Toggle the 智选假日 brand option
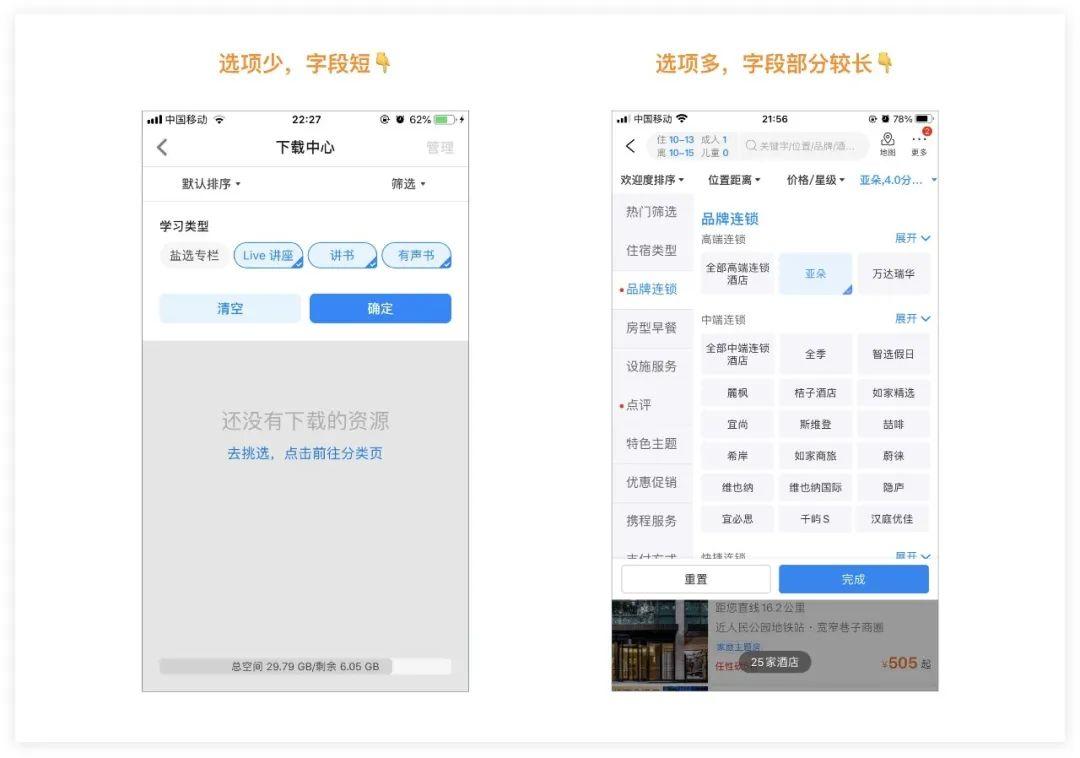The width and height of the screenshot is (1080, 758). point(893,355)
